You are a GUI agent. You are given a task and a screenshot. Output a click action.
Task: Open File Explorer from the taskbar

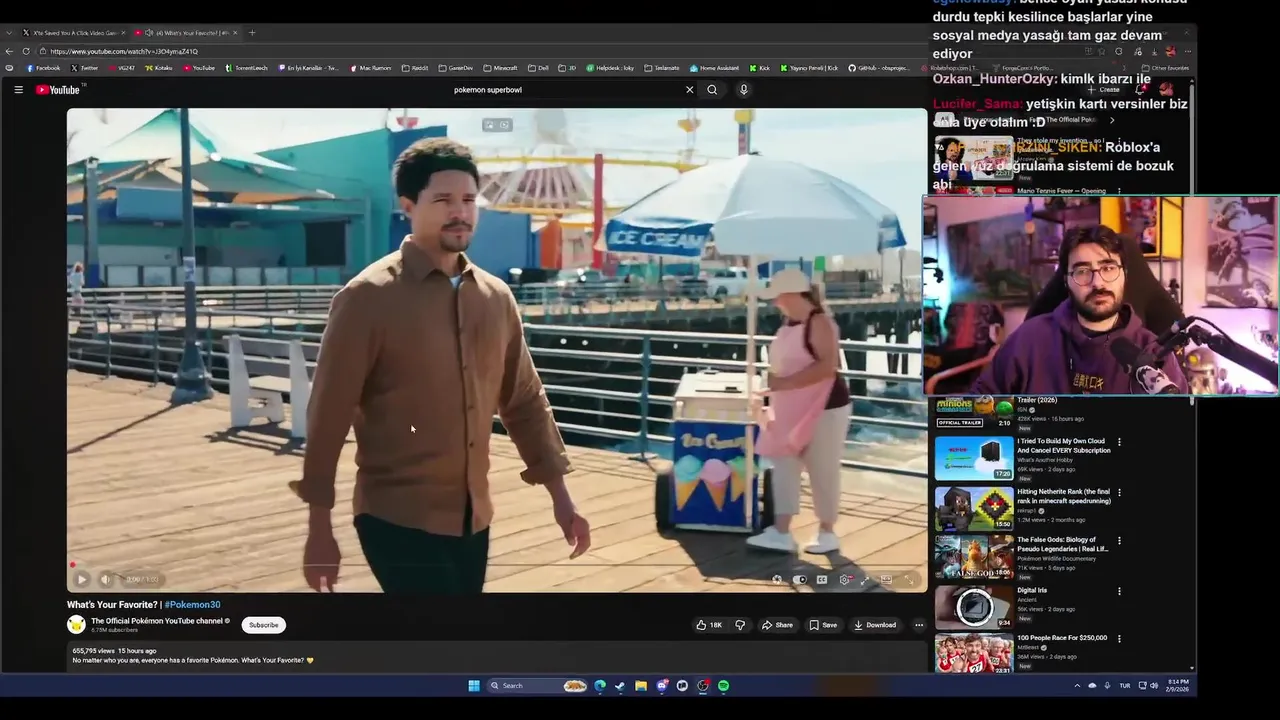pyautogui.click(x=641, y=686)
